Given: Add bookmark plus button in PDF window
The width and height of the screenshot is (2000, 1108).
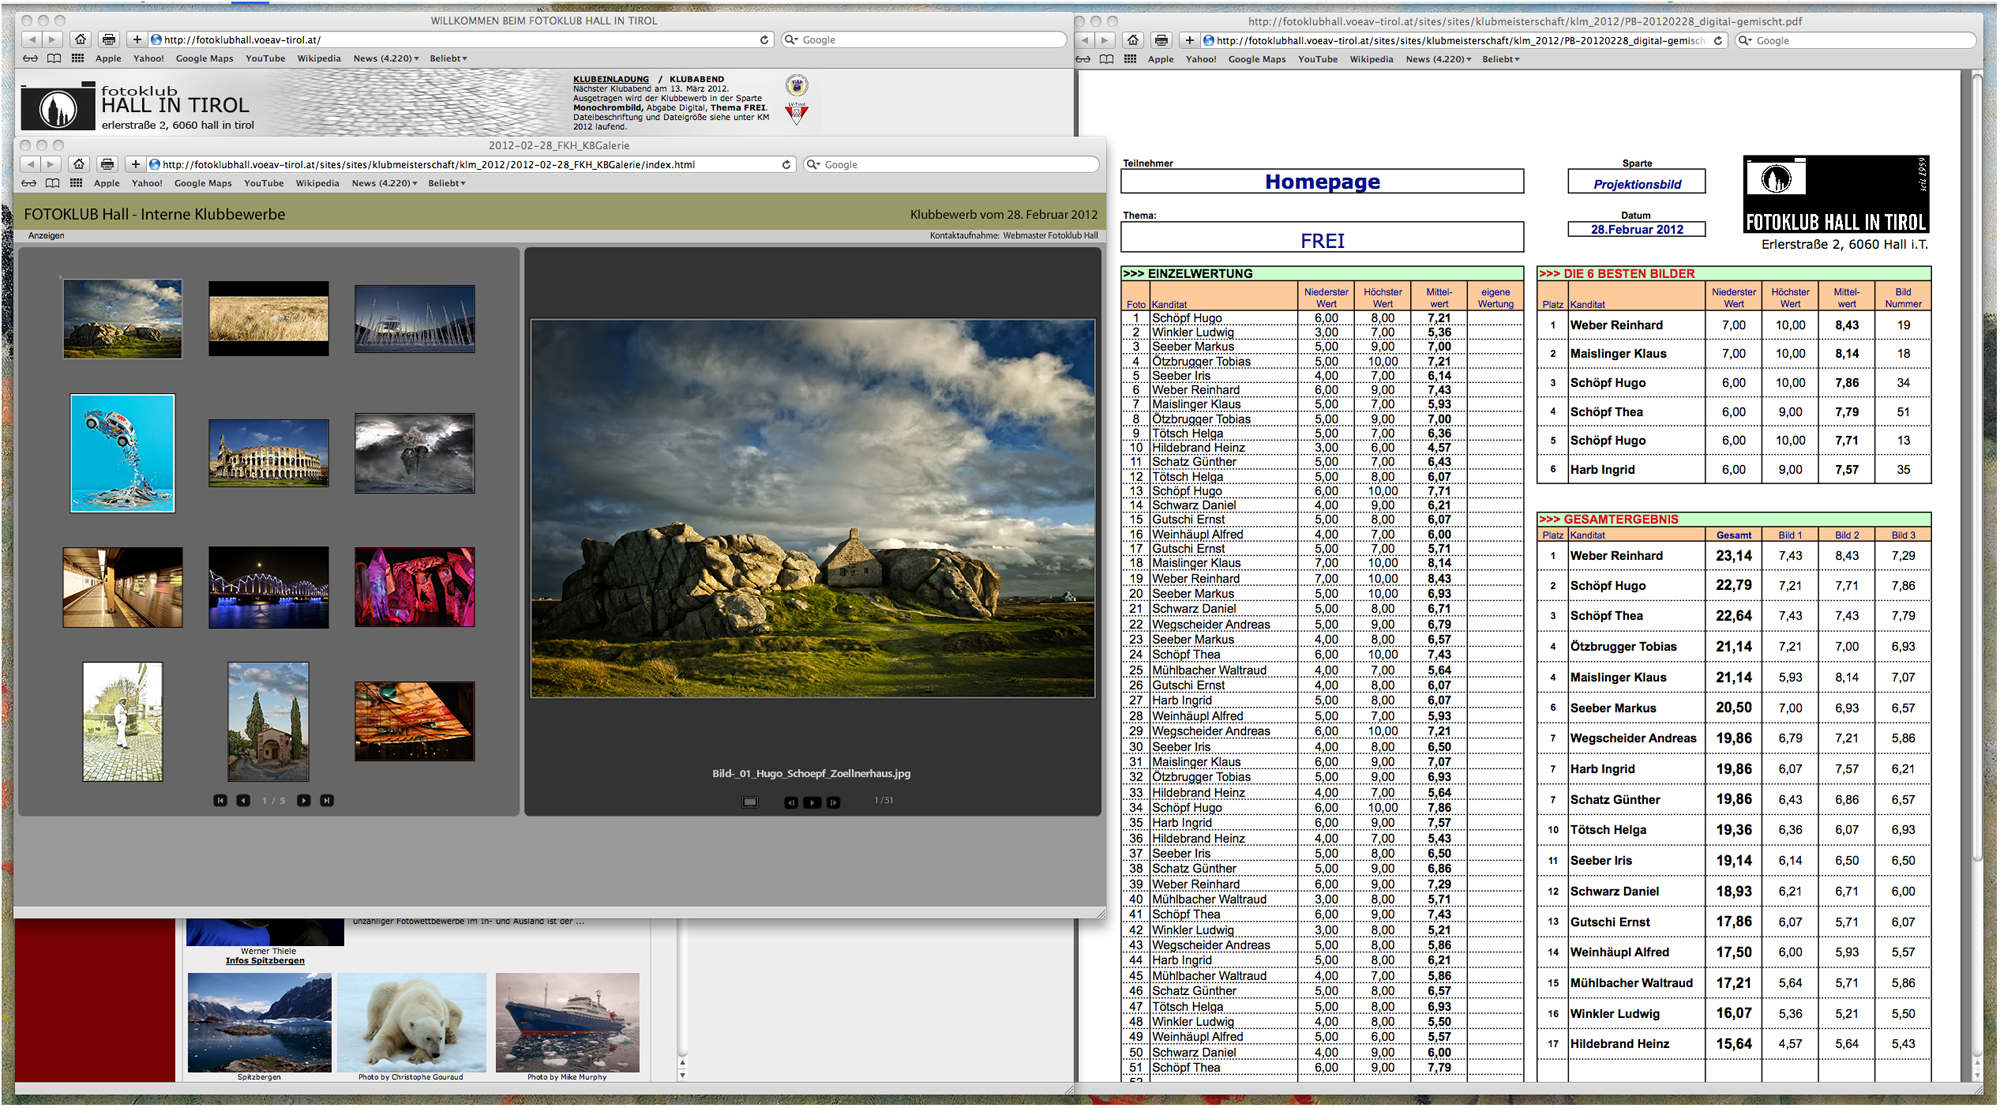Looking at the screenshot, I should [1189, 40].
